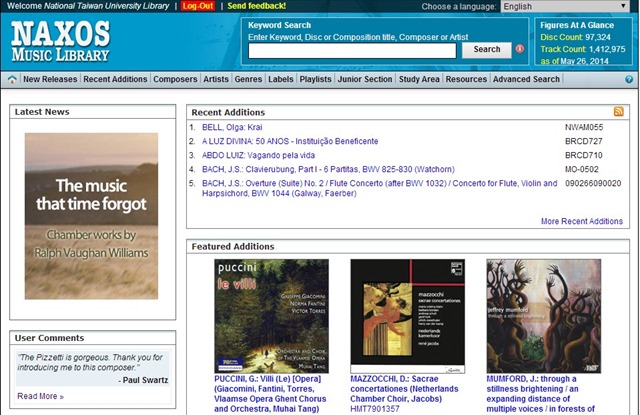Click the Paul Swartz comment quote
The width and height of the screenshot is (640, 415).
coord(90,362)
